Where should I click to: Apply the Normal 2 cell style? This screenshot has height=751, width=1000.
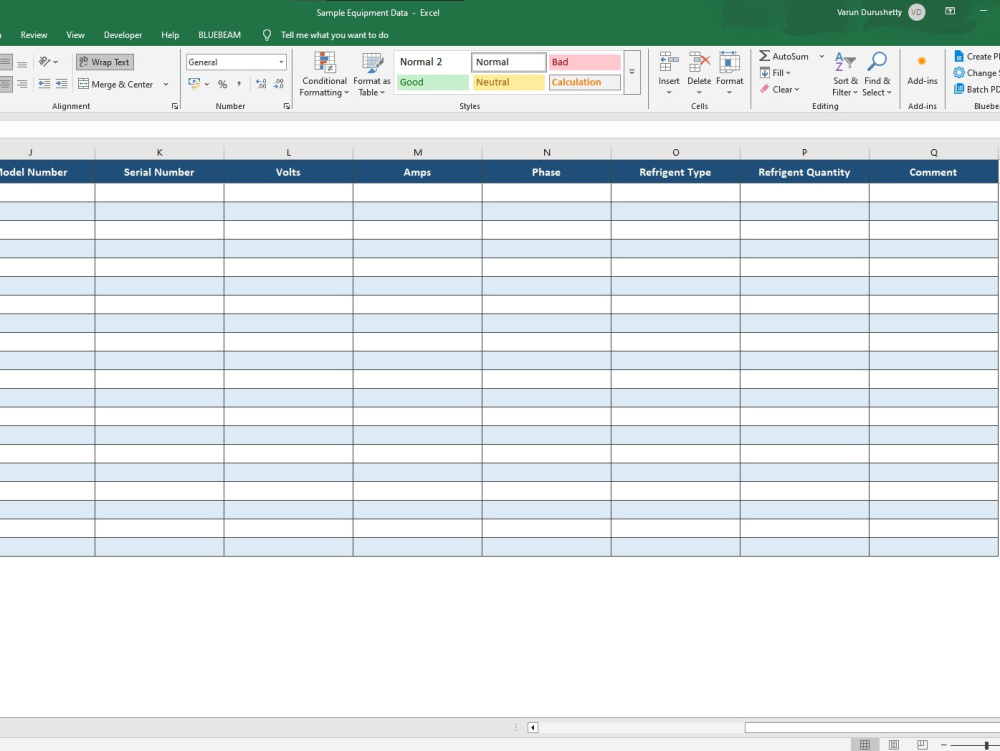pyautogui.click(x=432, y=62)
